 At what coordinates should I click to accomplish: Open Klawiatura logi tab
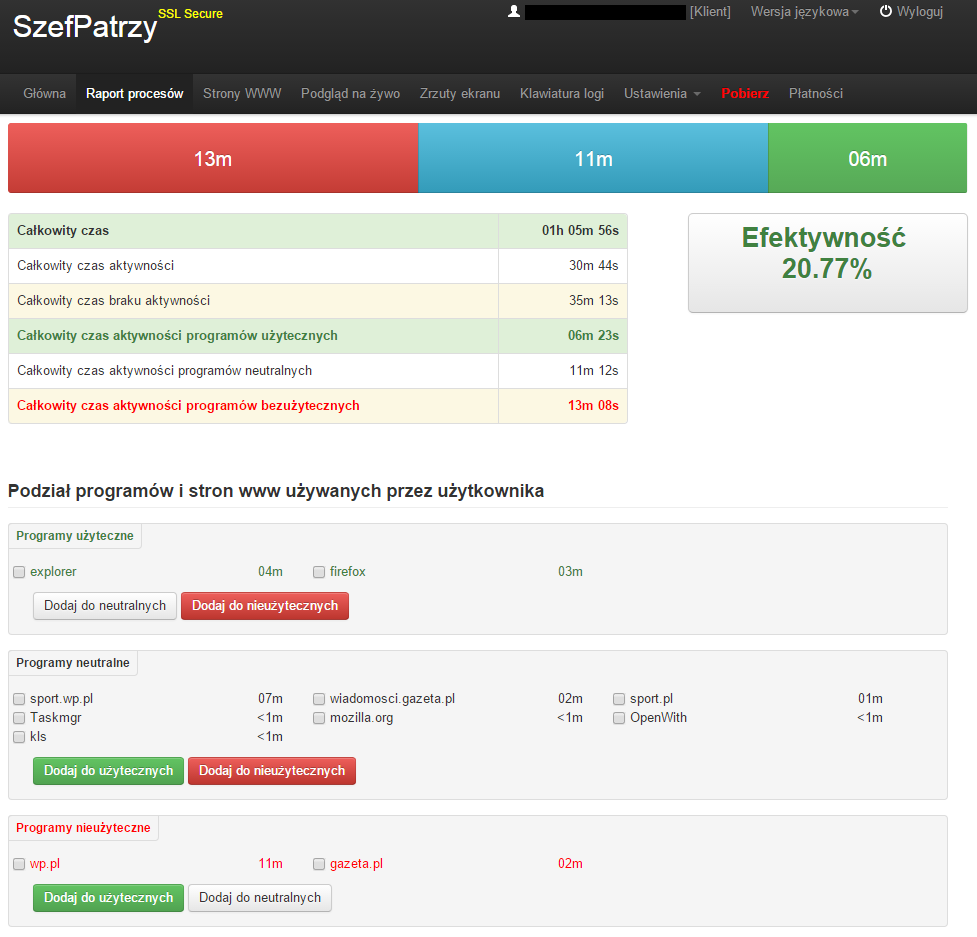(562, 93)
